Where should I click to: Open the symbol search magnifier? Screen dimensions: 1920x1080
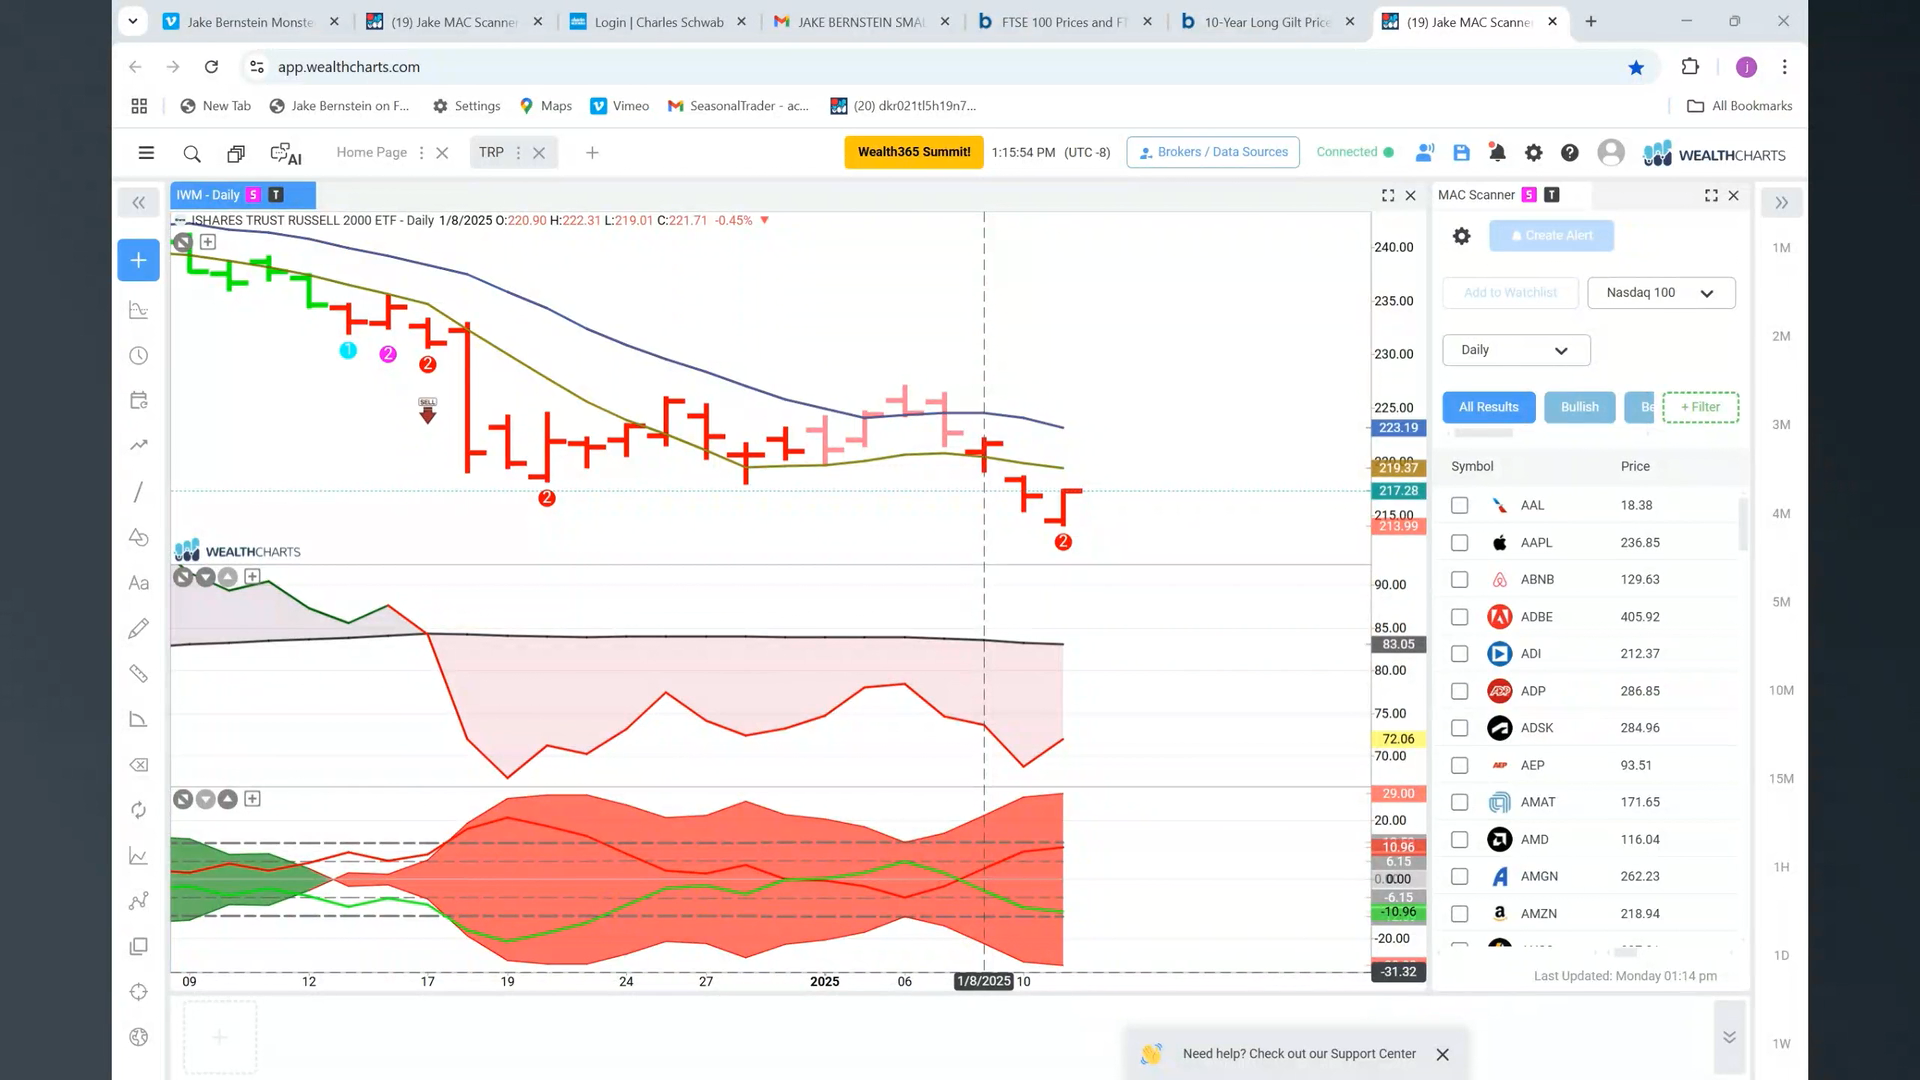point(192,153)
